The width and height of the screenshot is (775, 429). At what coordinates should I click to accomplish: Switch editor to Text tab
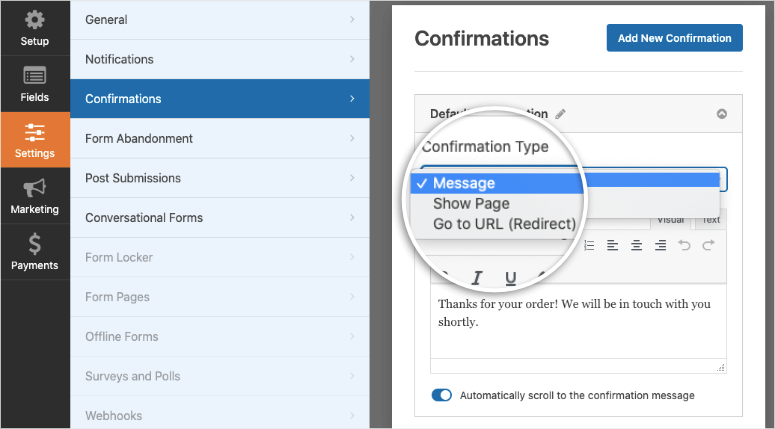(x=711, y=221)
